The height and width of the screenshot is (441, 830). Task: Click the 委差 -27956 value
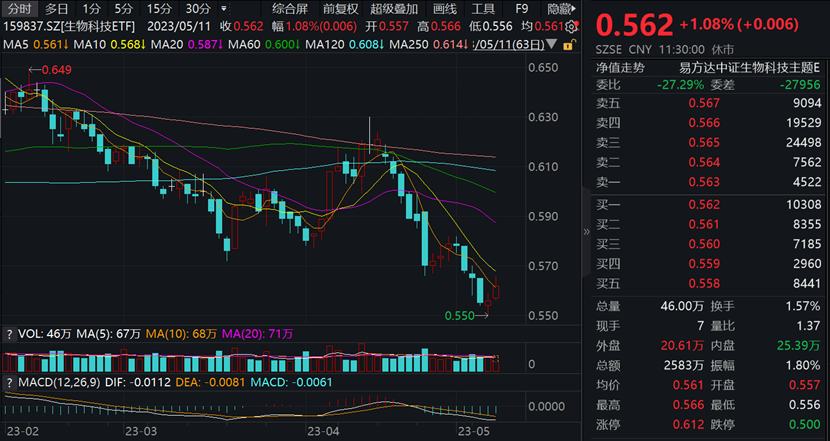click(x=800, y=85)
